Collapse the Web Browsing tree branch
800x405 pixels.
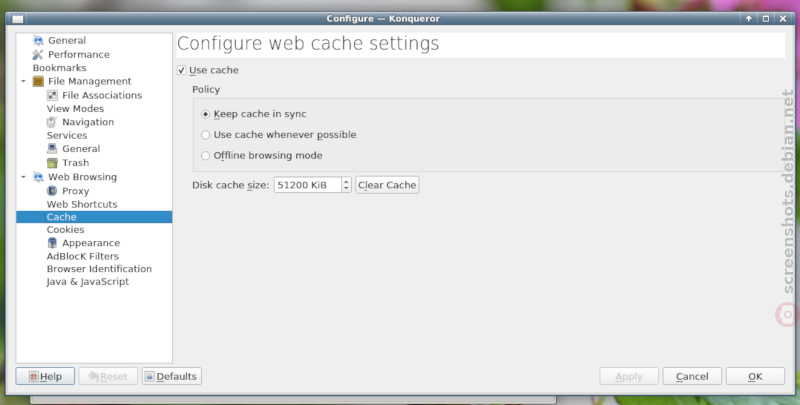pos(23,177)
